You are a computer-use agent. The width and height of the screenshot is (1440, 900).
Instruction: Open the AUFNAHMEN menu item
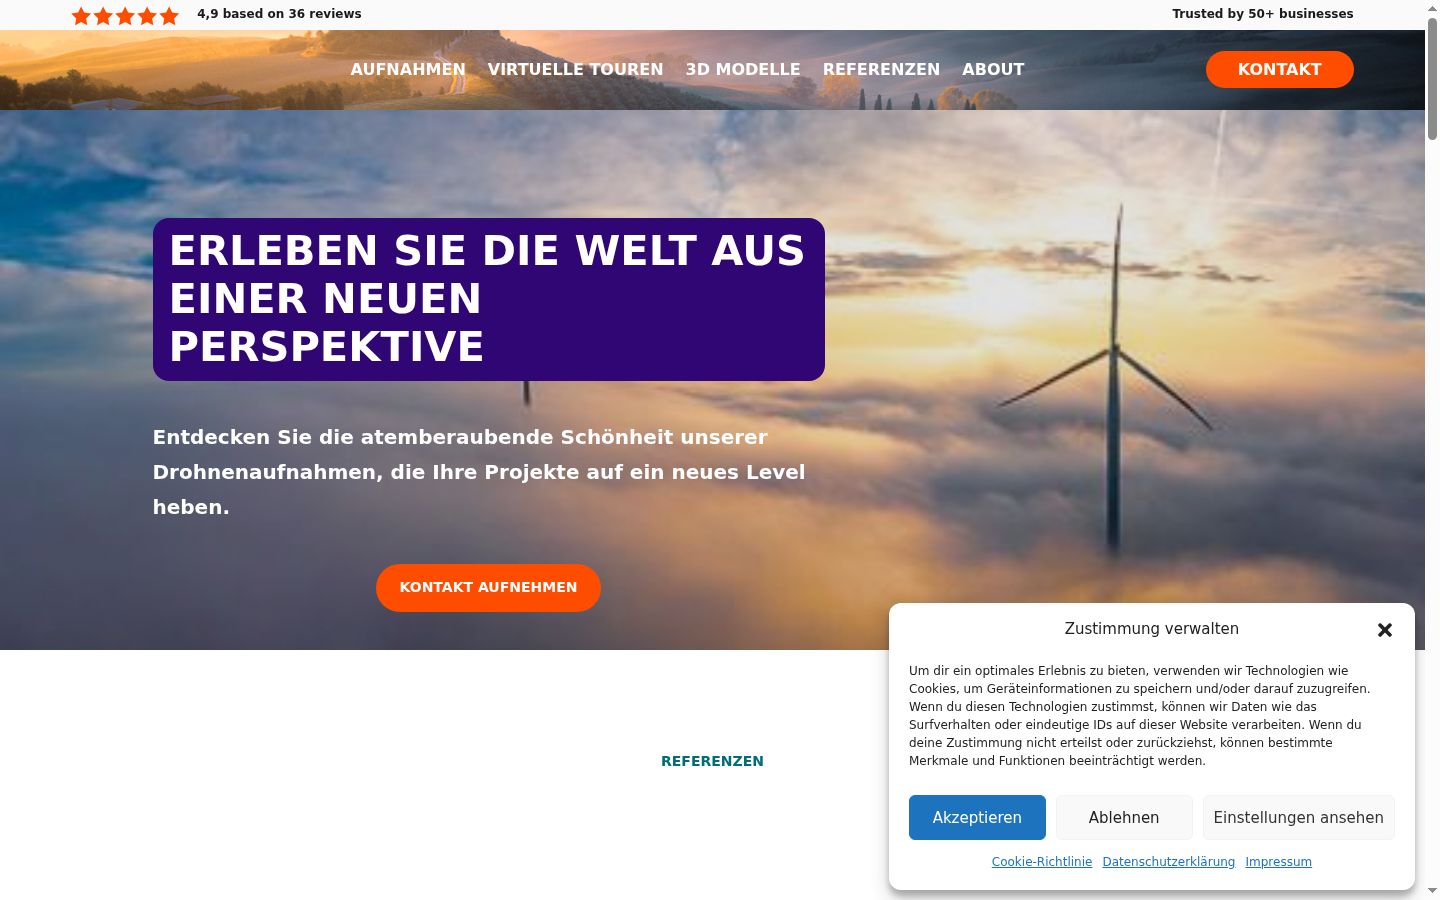point(408,69)
